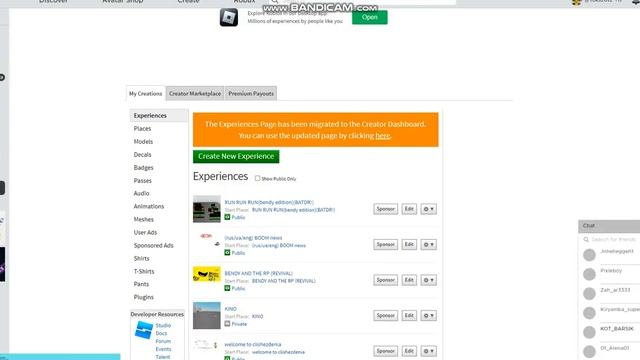Select Passes in sidebar
This screenshot has height=360, width=640.
pos(143,180)
